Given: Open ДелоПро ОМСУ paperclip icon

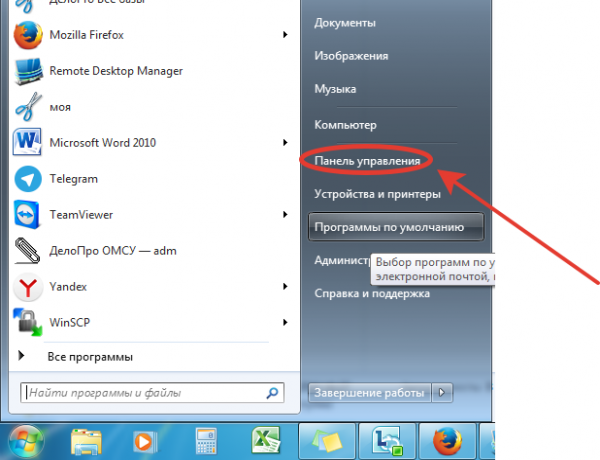Looking at the screenshot, I should tap(27, 251).
